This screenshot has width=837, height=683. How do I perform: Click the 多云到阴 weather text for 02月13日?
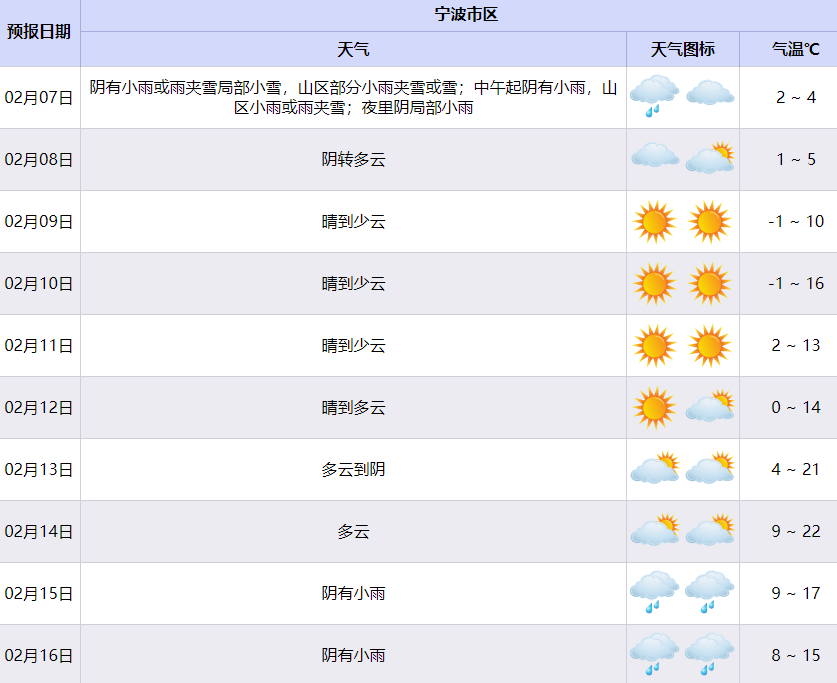[353, 470]
